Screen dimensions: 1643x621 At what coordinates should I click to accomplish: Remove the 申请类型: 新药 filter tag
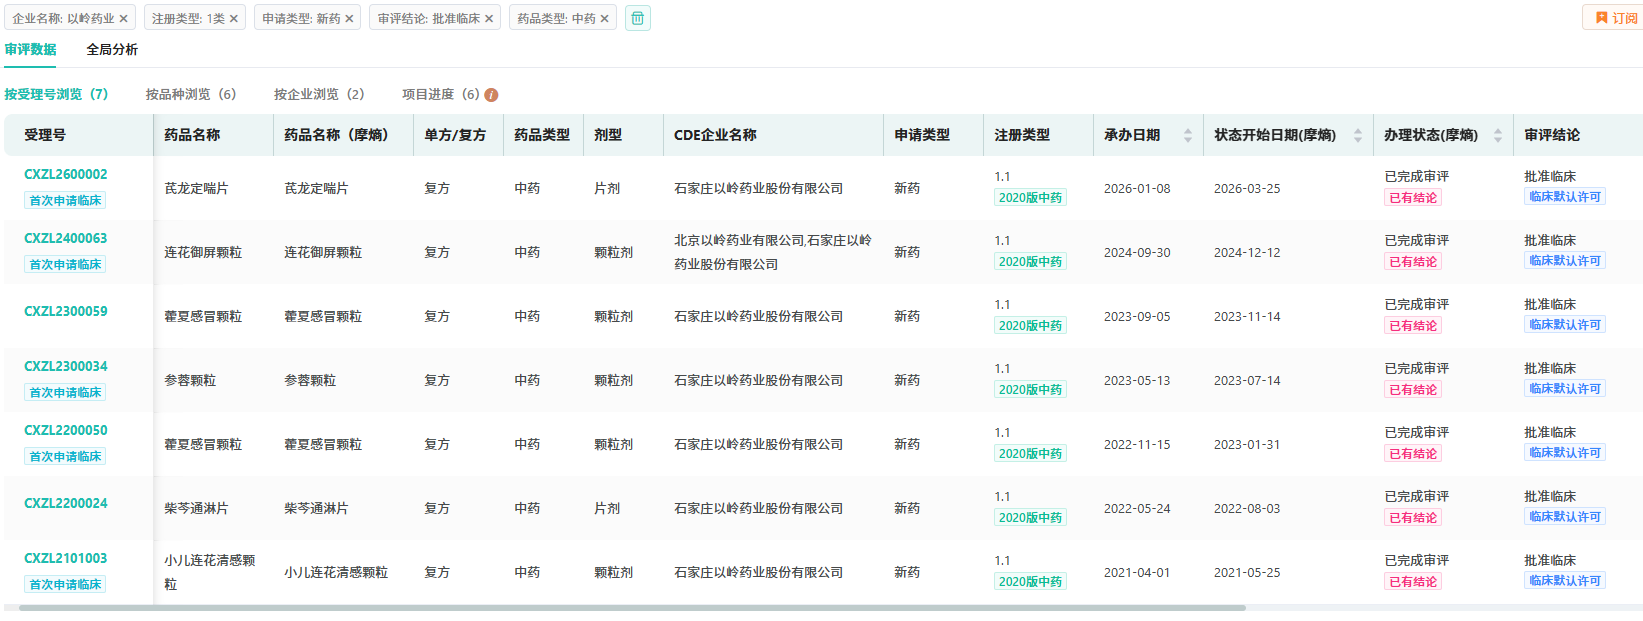point(349,19)
